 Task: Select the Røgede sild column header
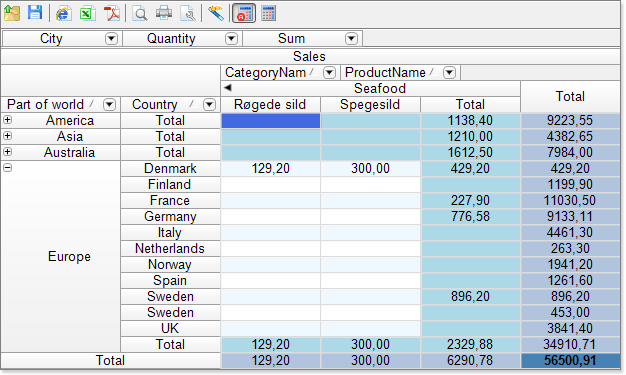(x=270, y=105)
